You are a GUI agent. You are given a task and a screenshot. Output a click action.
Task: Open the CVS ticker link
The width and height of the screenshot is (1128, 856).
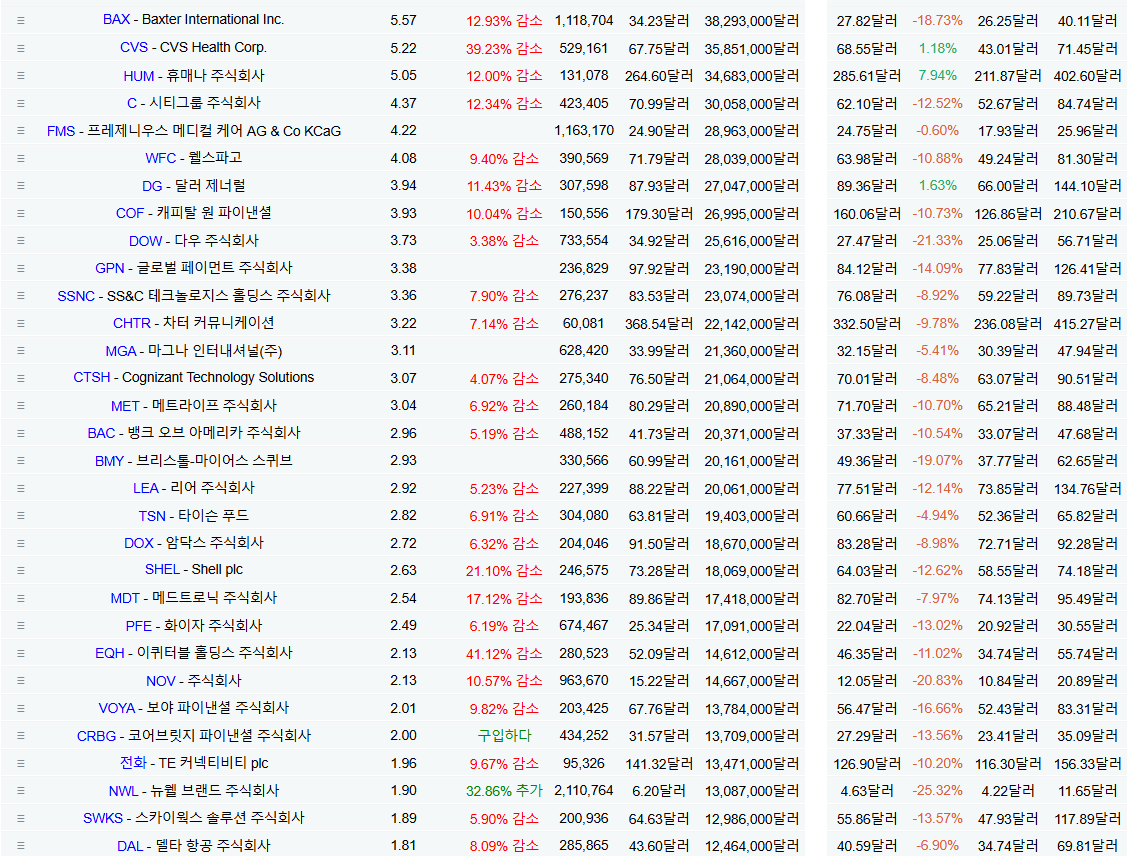click(133, 48)
